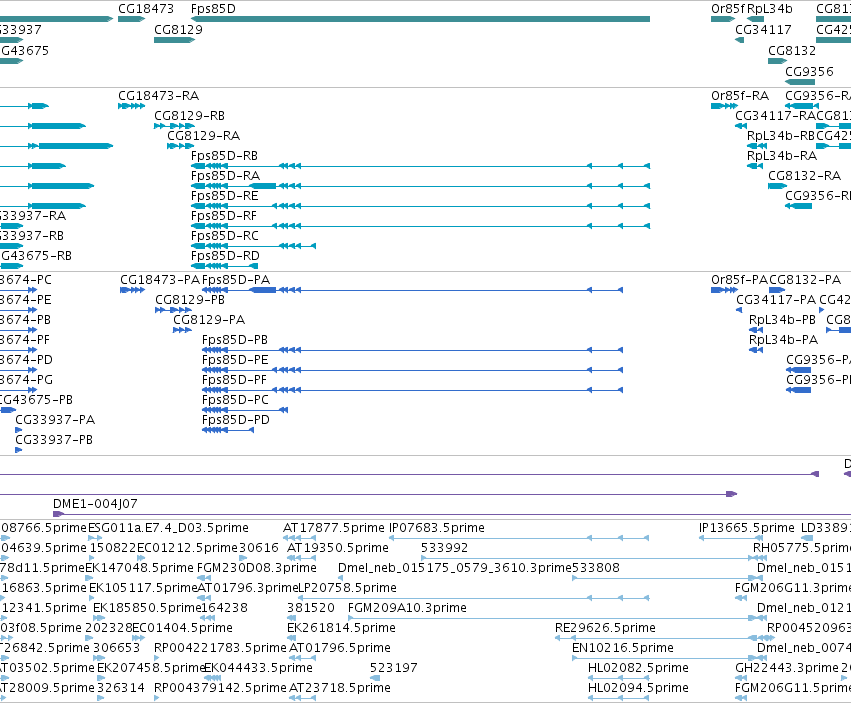Select EST label FGM209A10.3prime
The width and height of the screenshot is (851, 703).
(x=407, y=608)
